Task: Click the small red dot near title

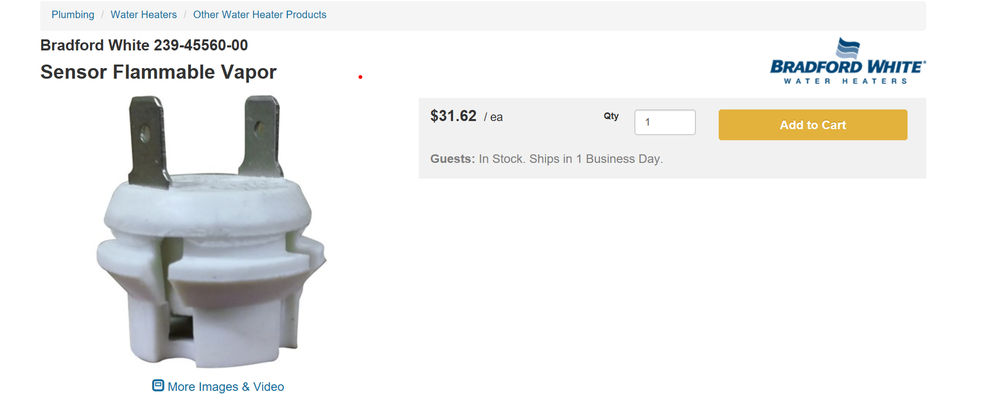Action: (x=360, y=77)
